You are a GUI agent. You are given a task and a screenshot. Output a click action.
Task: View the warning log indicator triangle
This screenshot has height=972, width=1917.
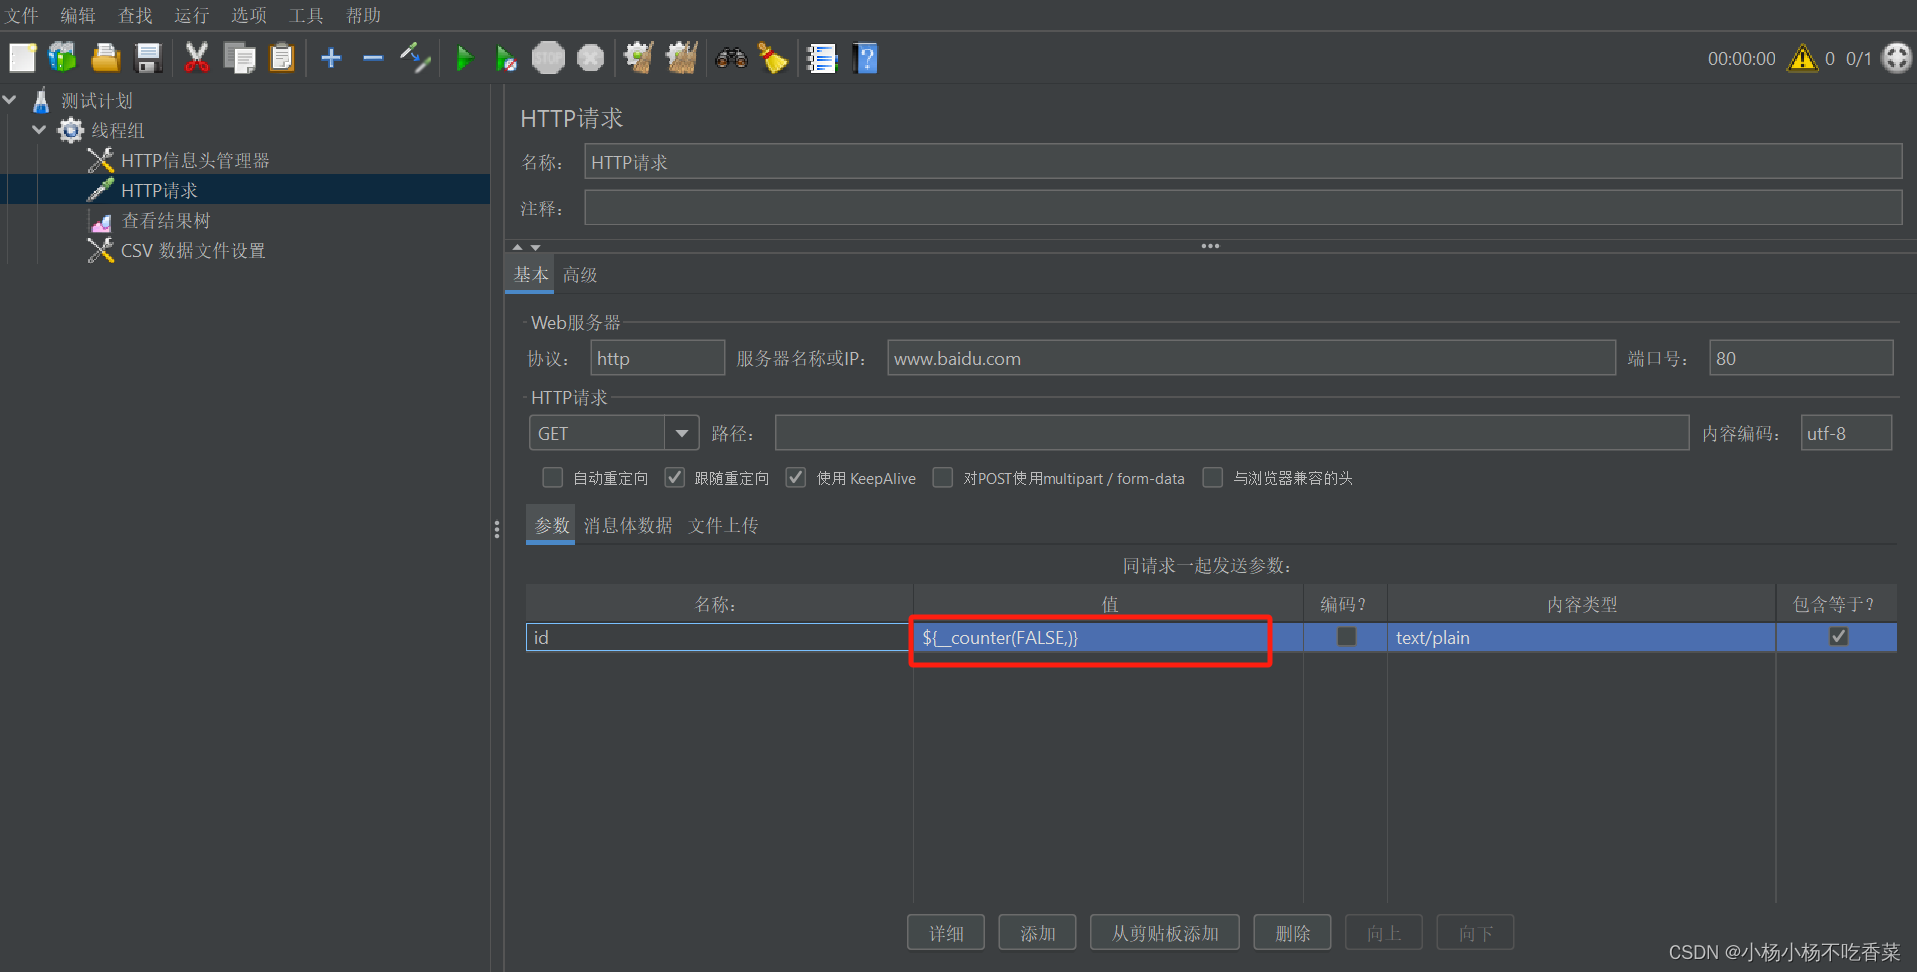[x=1803, y=58]
